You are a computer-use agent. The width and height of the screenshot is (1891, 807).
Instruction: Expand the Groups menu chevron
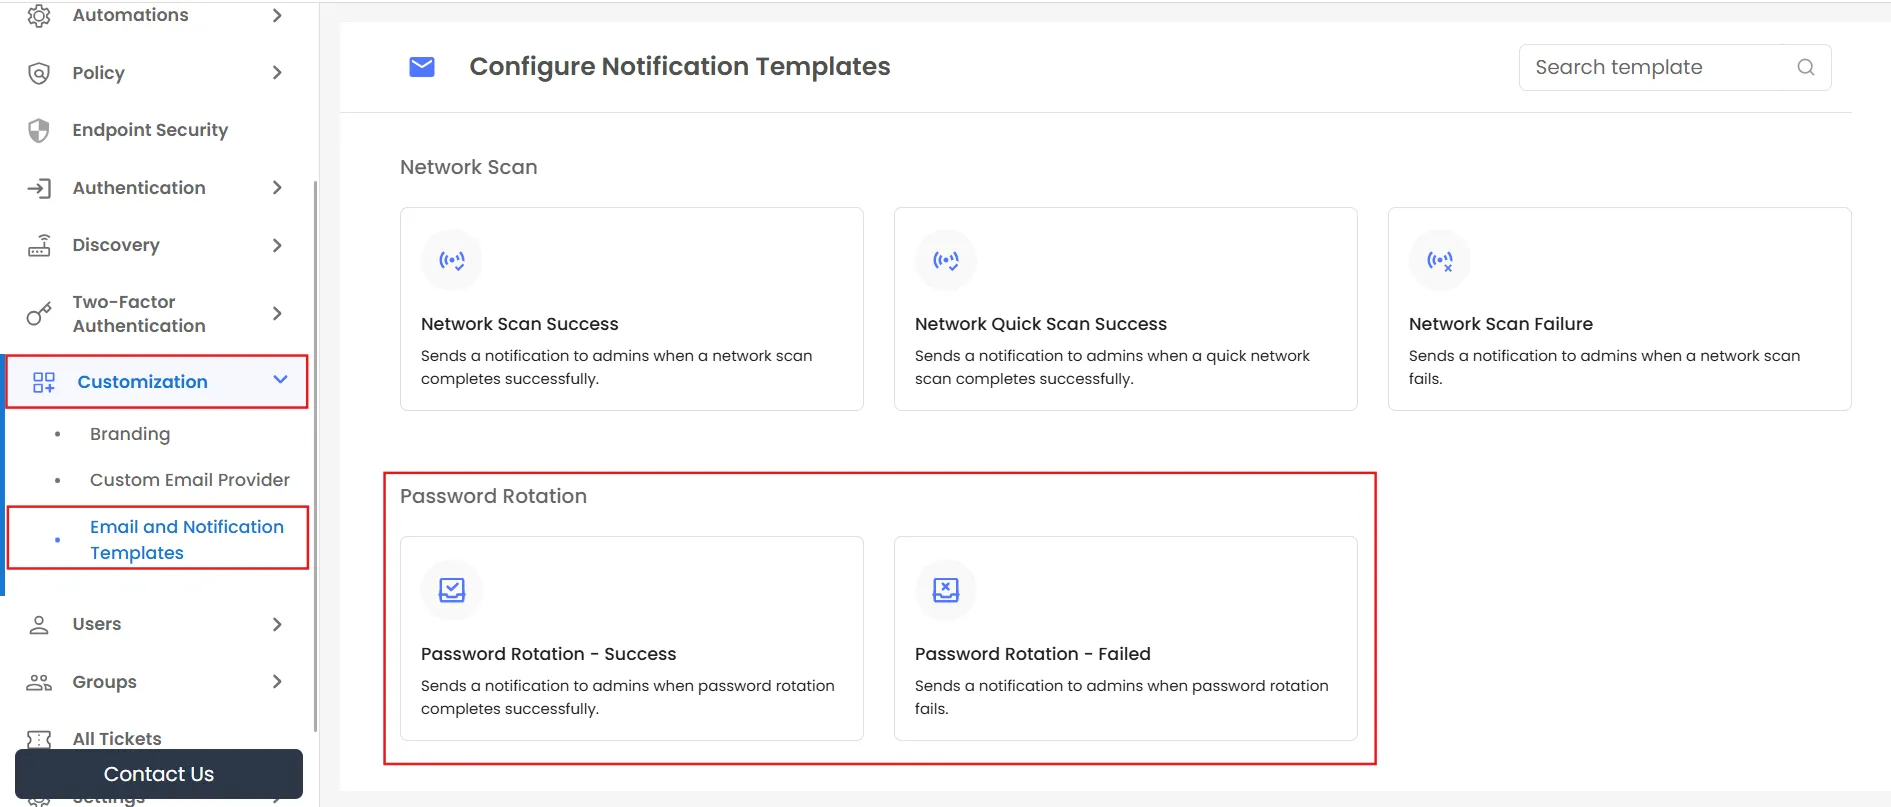pyautogui.click(x=277, y=682)
